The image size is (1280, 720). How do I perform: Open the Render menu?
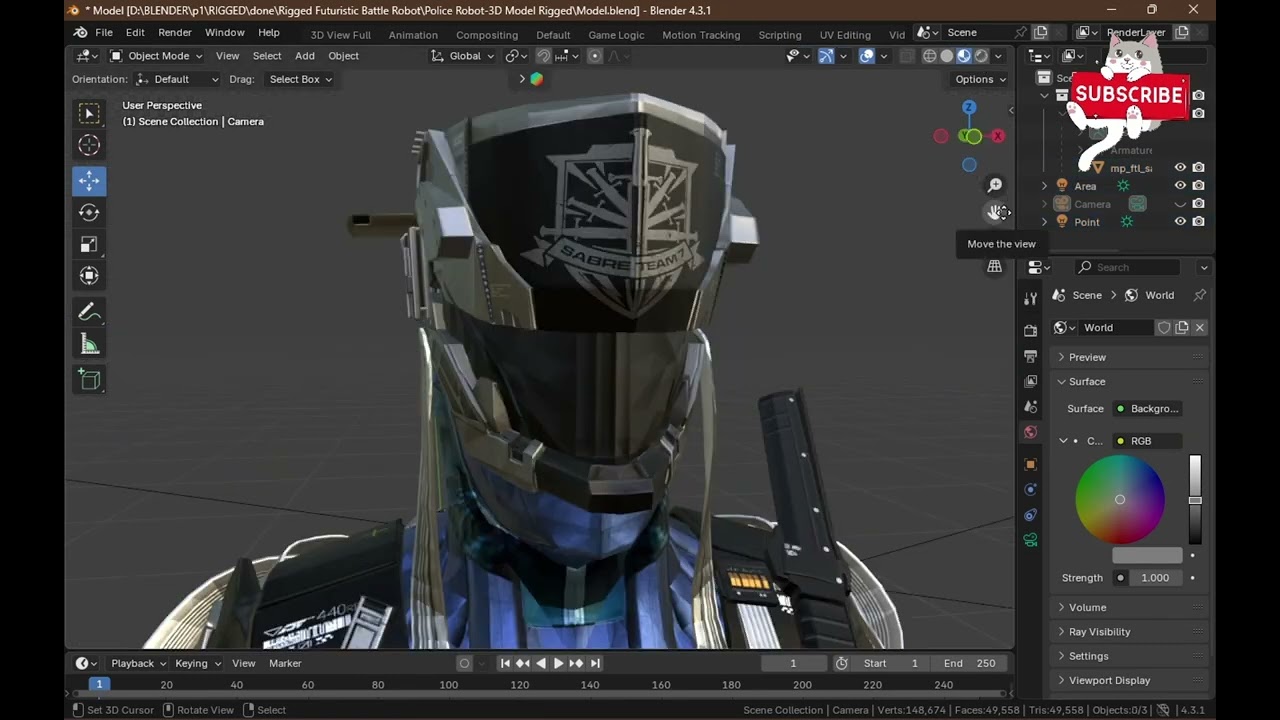pyautogui.click(x=175, y=33)
